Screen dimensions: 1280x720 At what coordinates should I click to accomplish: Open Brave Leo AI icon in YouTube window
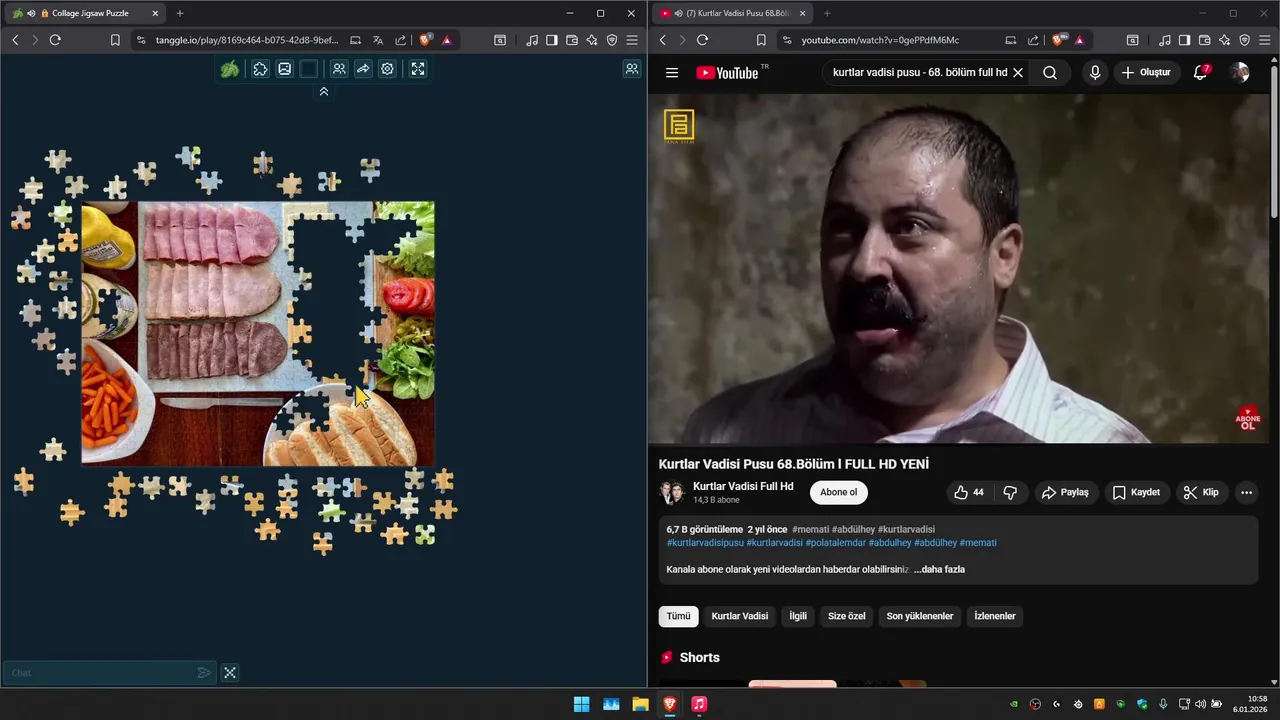click(x=1224, y=40)
